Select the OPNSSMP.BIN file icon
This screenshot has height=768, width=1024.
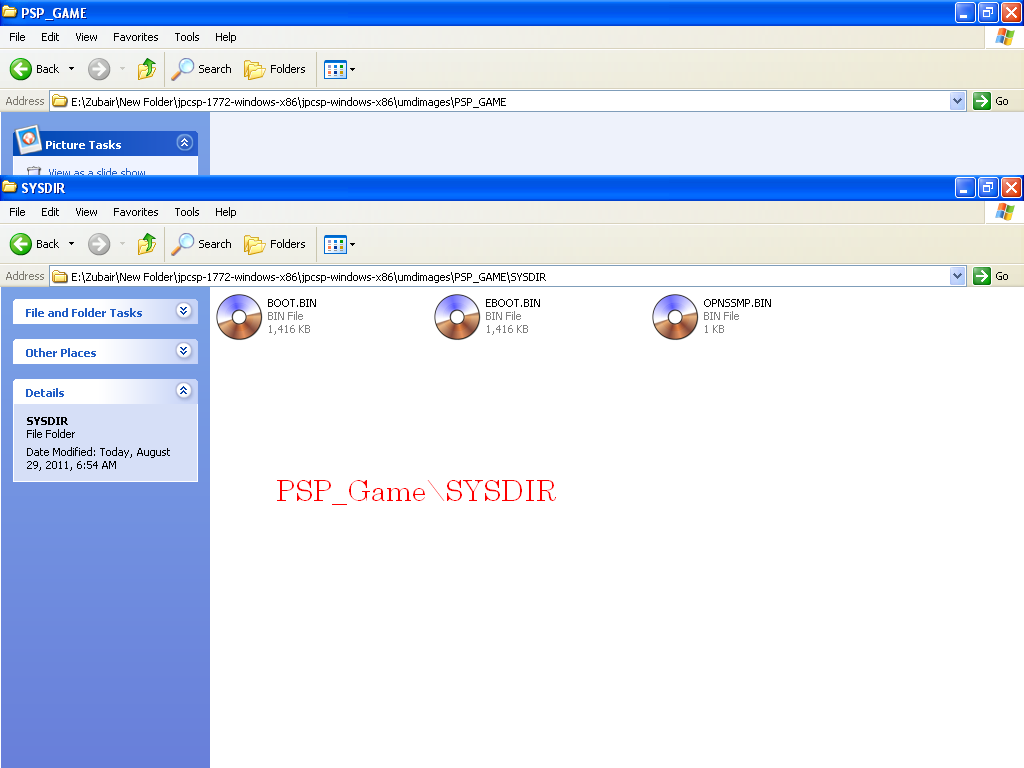tap(675, 317)
